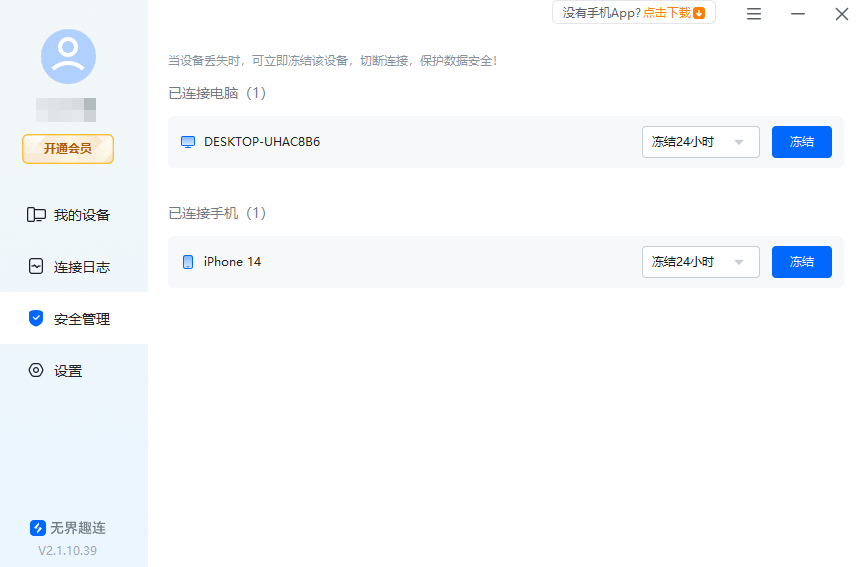The height and width of the screenshot is (567, 861).
Task: Click the 无界趣连 logo icon
Action: (x=38, y=528)
